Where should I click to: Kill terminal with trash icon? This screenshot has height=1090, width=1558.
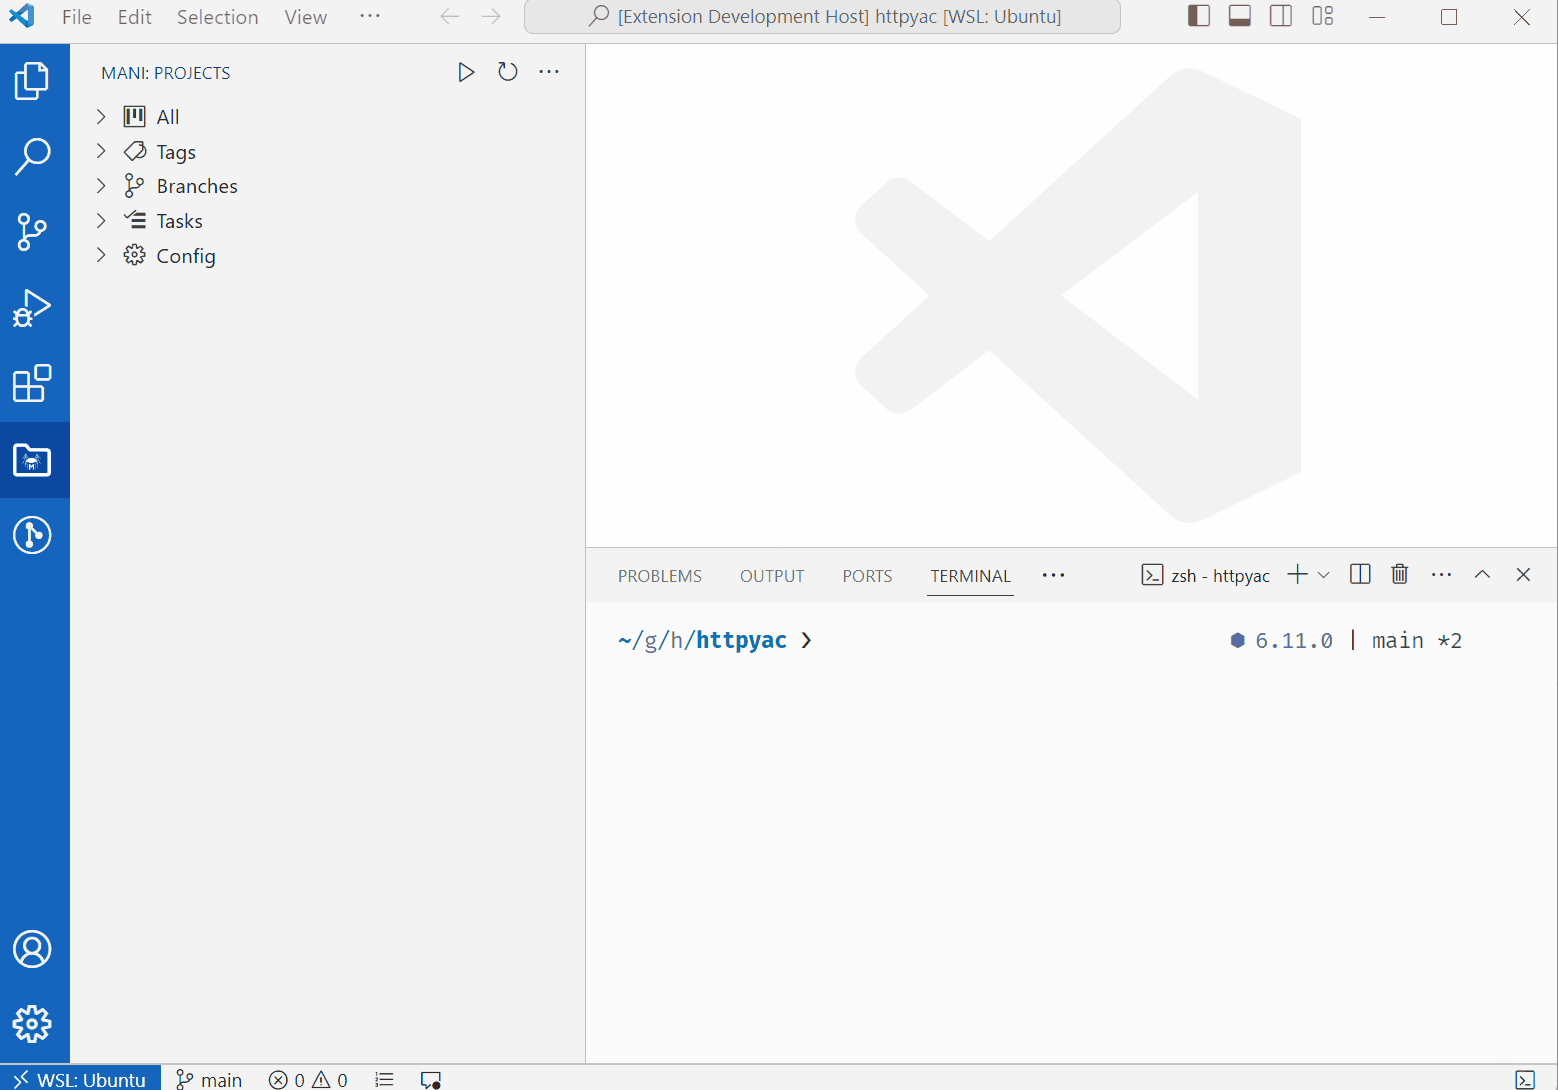click(1400, 574)
